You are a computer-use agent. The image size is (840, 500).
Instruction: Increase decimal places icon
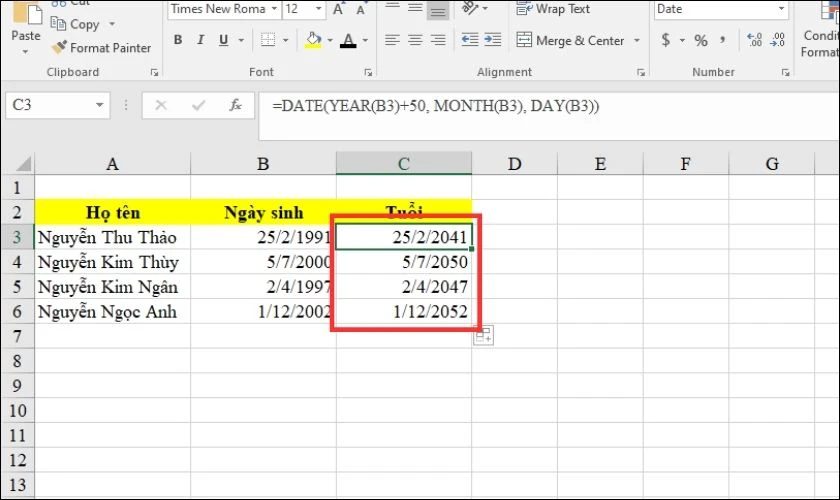754,40
